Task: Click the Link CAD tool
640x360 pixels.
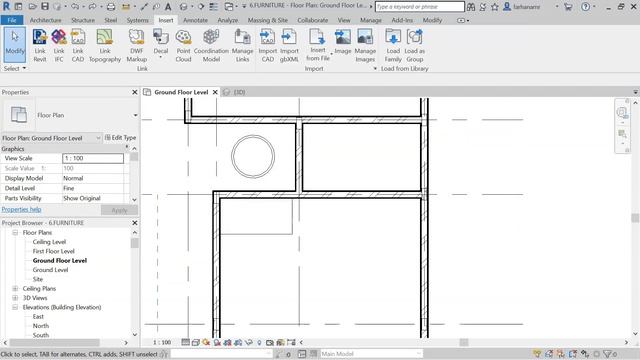Action: (78, 46)
